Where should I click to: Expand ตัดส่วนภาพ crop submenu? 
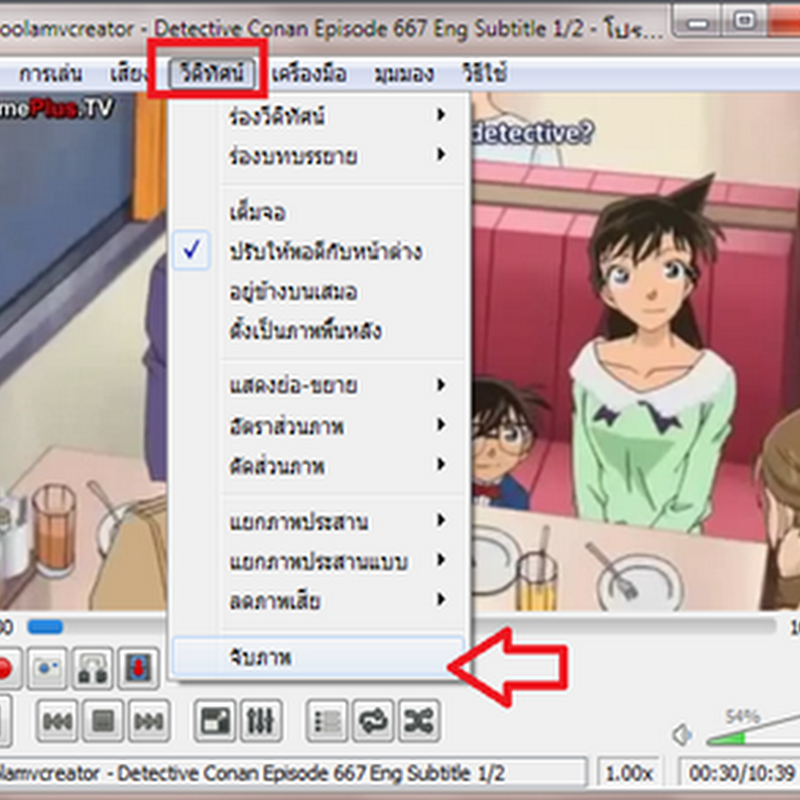coord(317,465)
